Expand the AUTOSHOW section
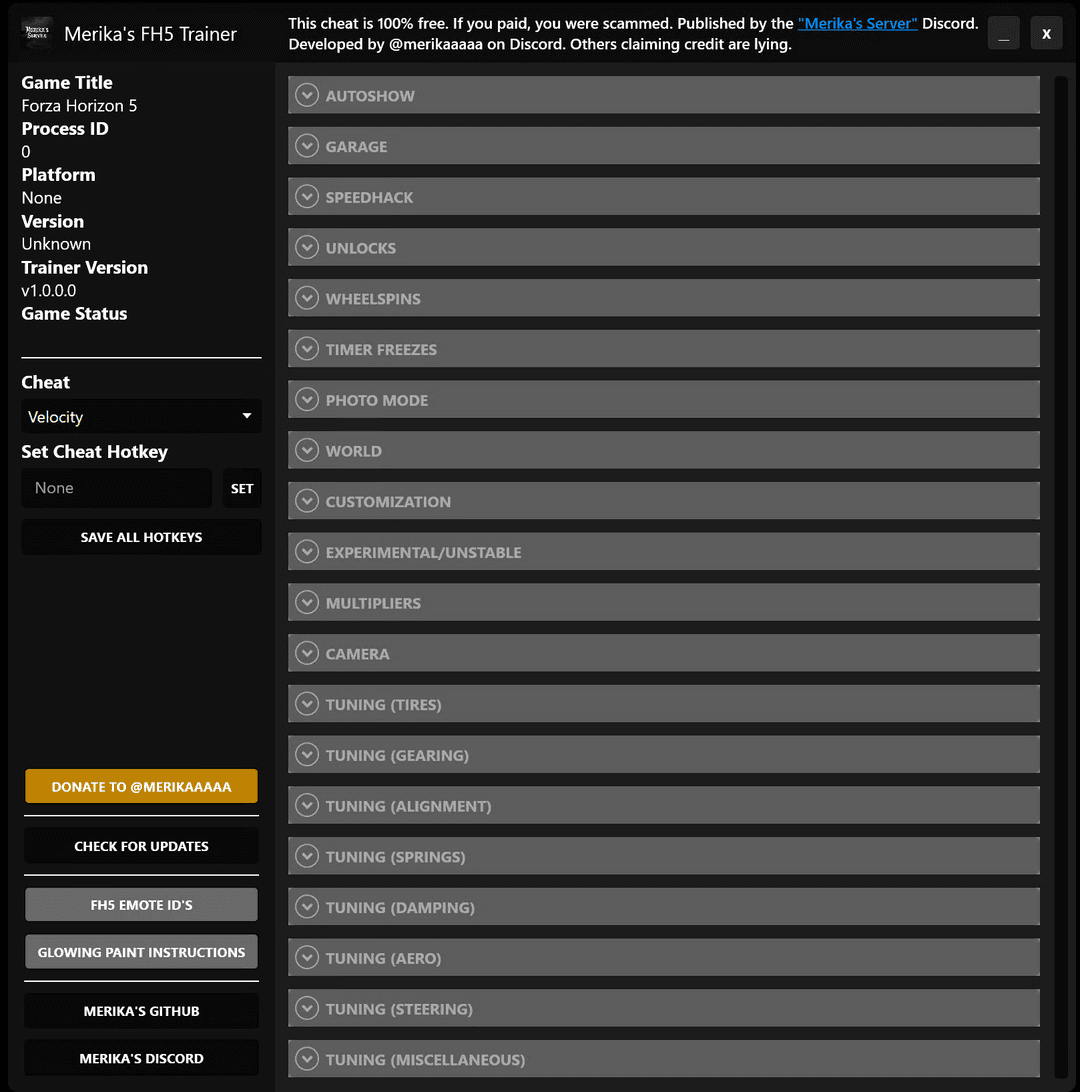The height and width of the screenshot is (1092, 1080). tap(664, 95)
